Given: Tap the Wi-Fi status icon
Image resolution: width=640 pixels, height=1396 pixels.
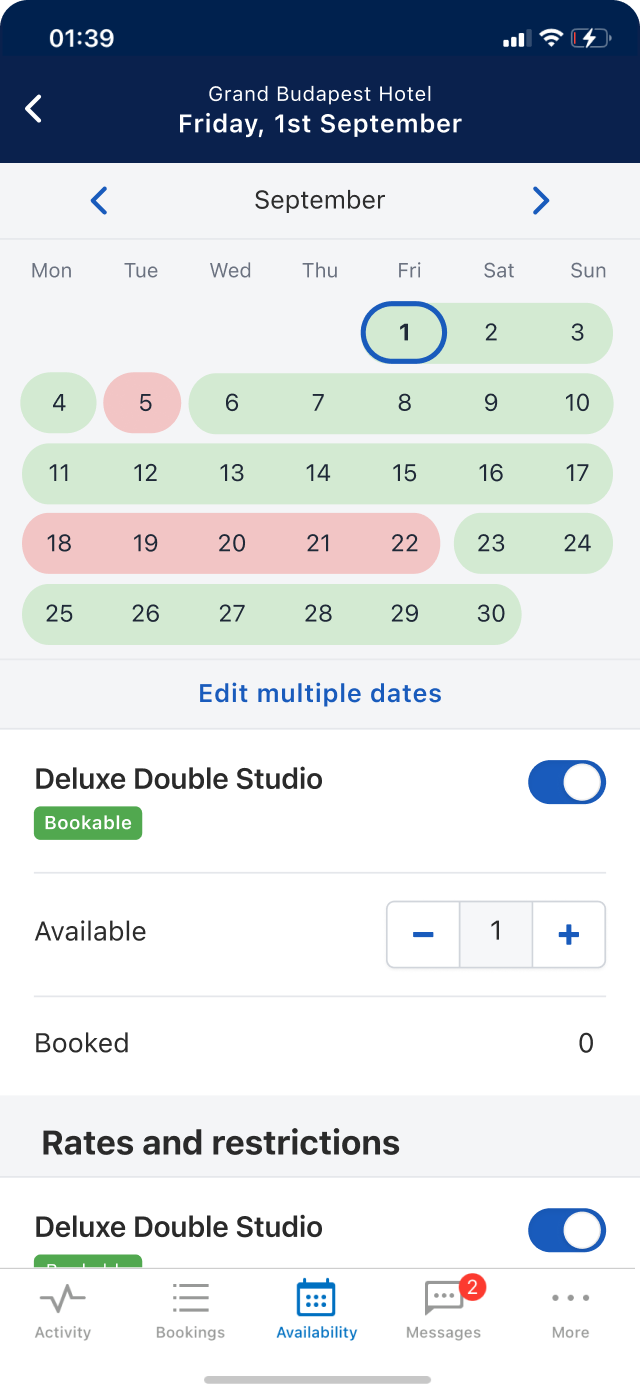Looking at the screenshot, I should 550,38.
